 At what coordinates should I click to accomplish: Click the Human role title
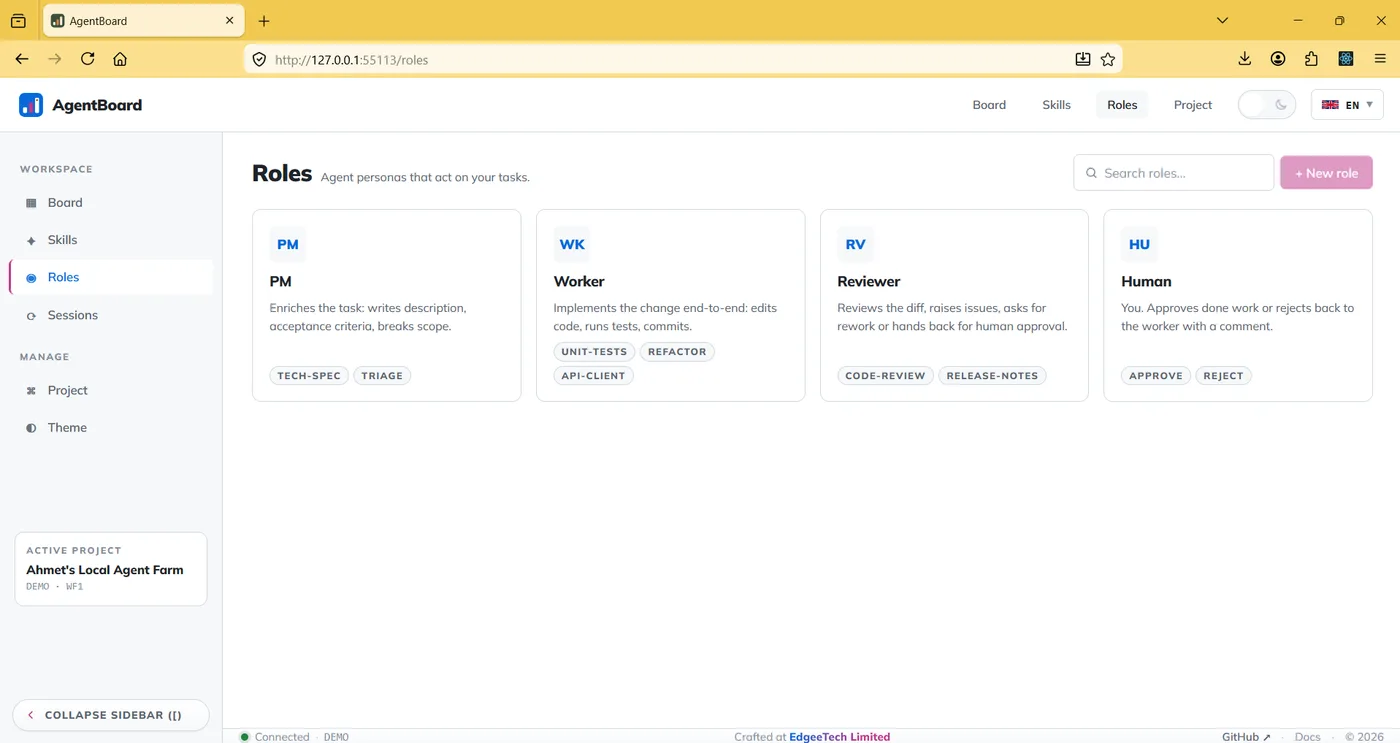coord(1146,282)
